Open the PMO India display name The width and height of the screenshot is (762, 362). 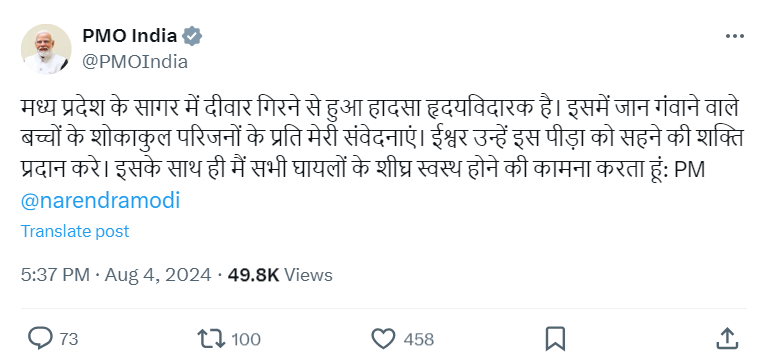tap(129, 35)
